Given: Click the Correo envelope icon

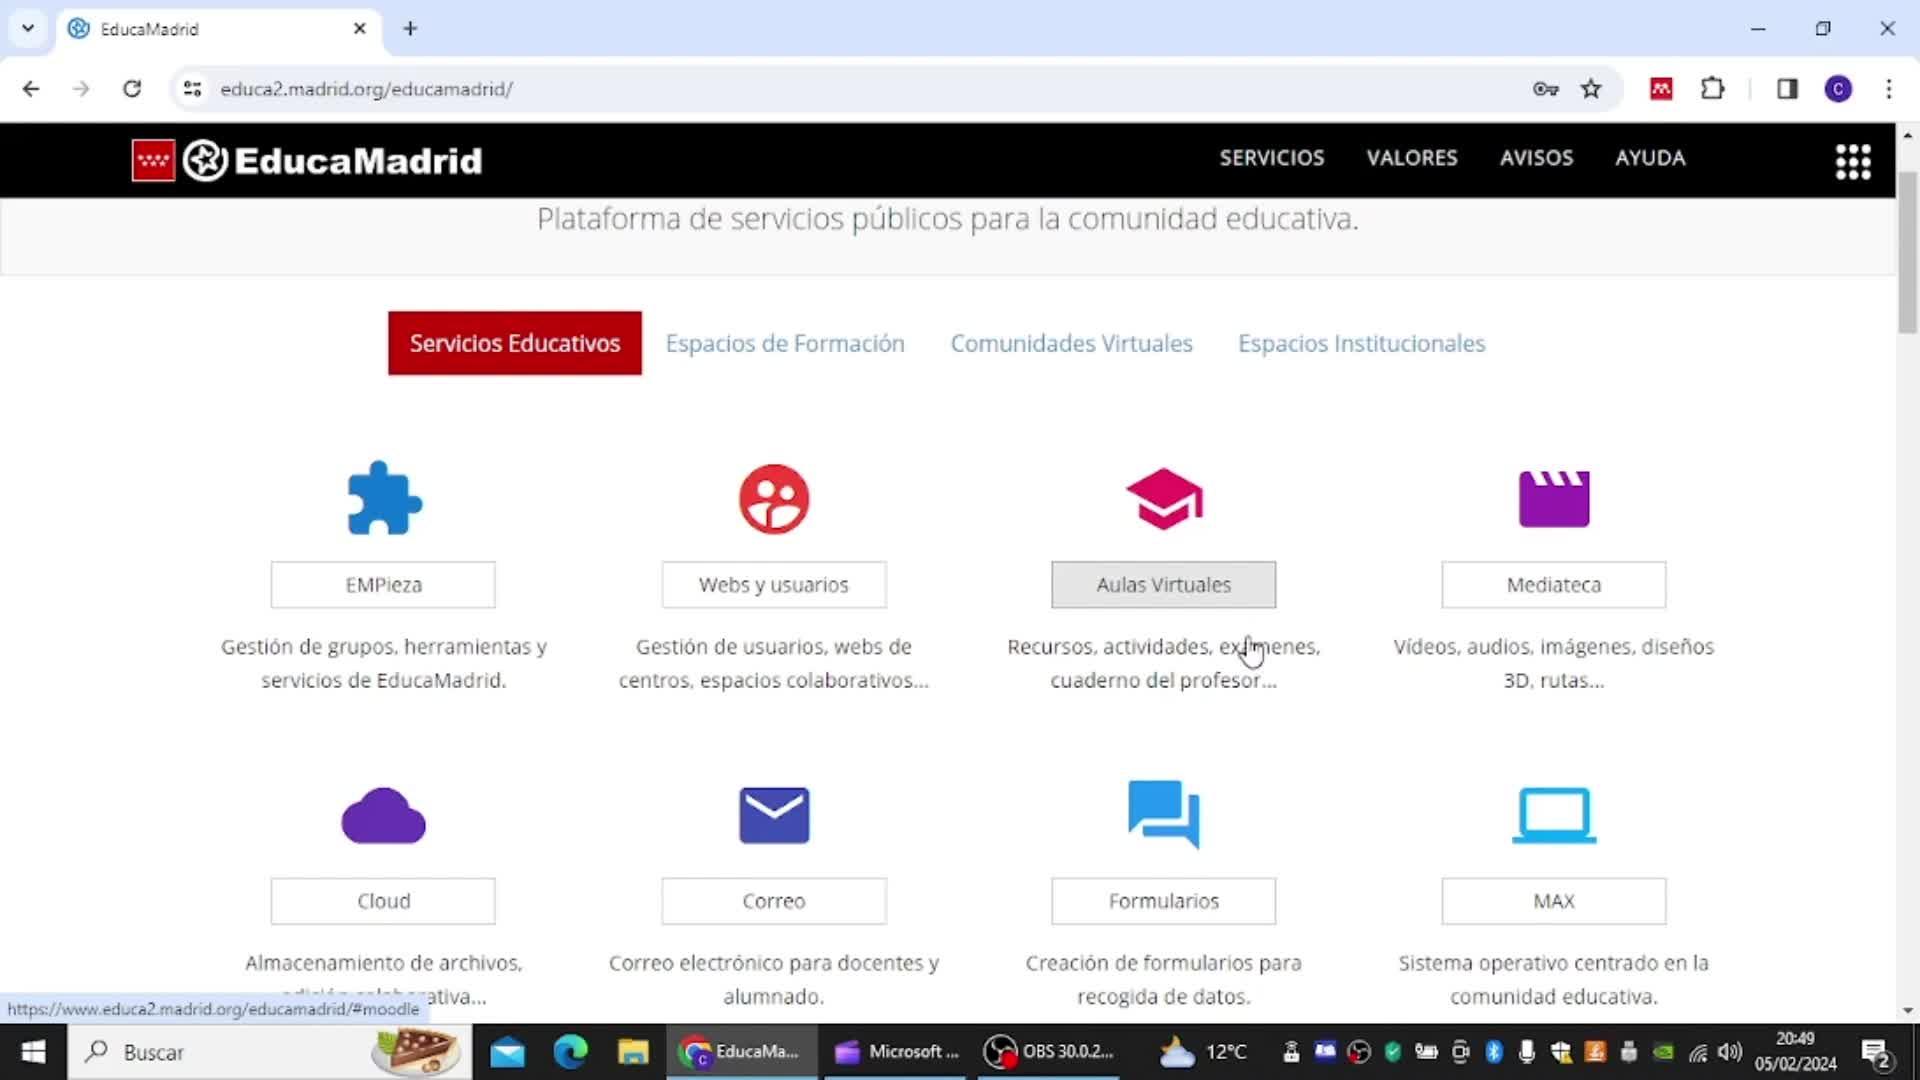Looking at the screenshot, I should click(774, 816).
